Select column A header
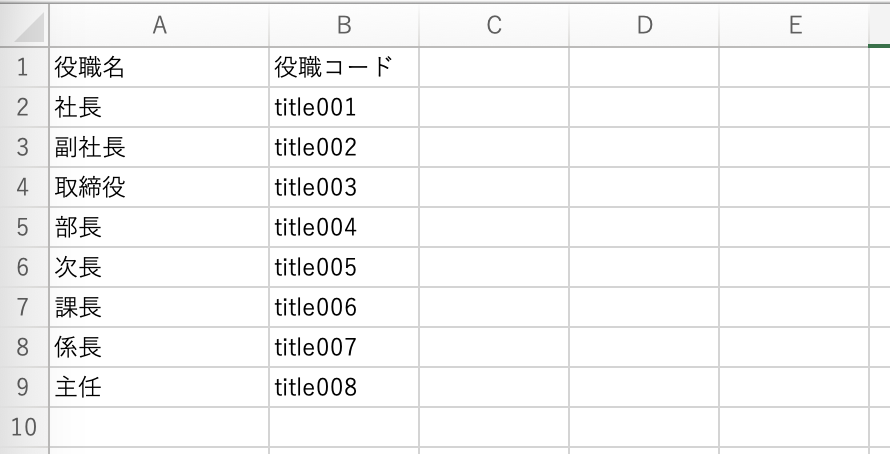Screen dimensions: 890x454 tap(159, 27)
